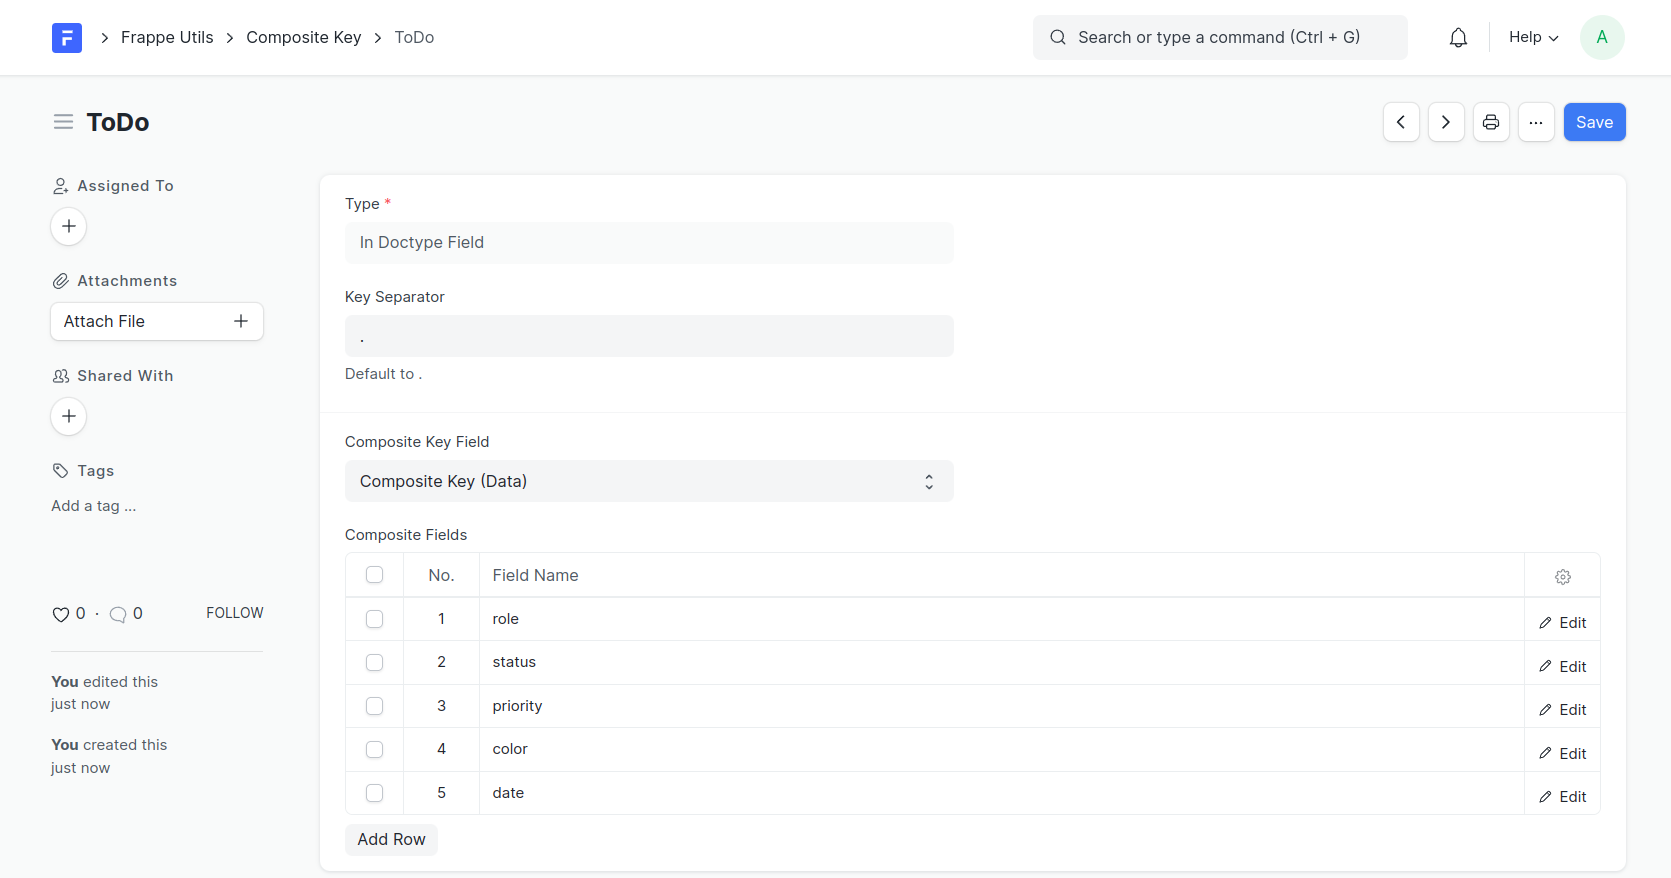Screen dimensions: 1671x878
Task: Open Composite Fields table settings gear
Action: pos(1563,577)
